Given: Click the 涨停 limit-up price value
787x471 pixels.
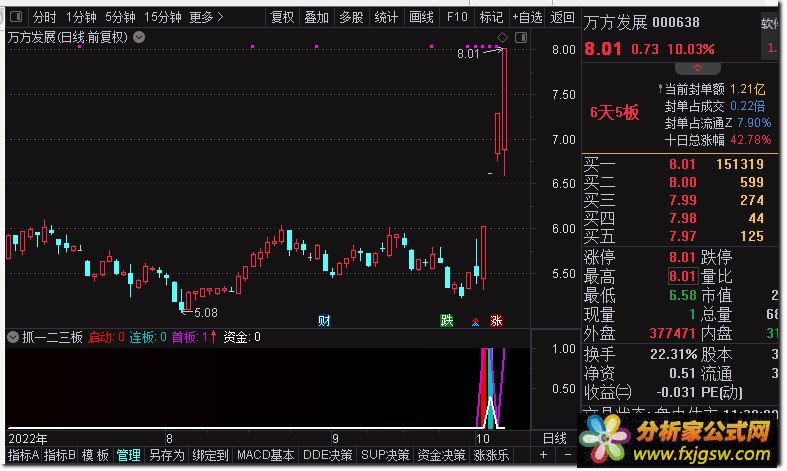Looking at the screenshot, I should coord(682,257).
